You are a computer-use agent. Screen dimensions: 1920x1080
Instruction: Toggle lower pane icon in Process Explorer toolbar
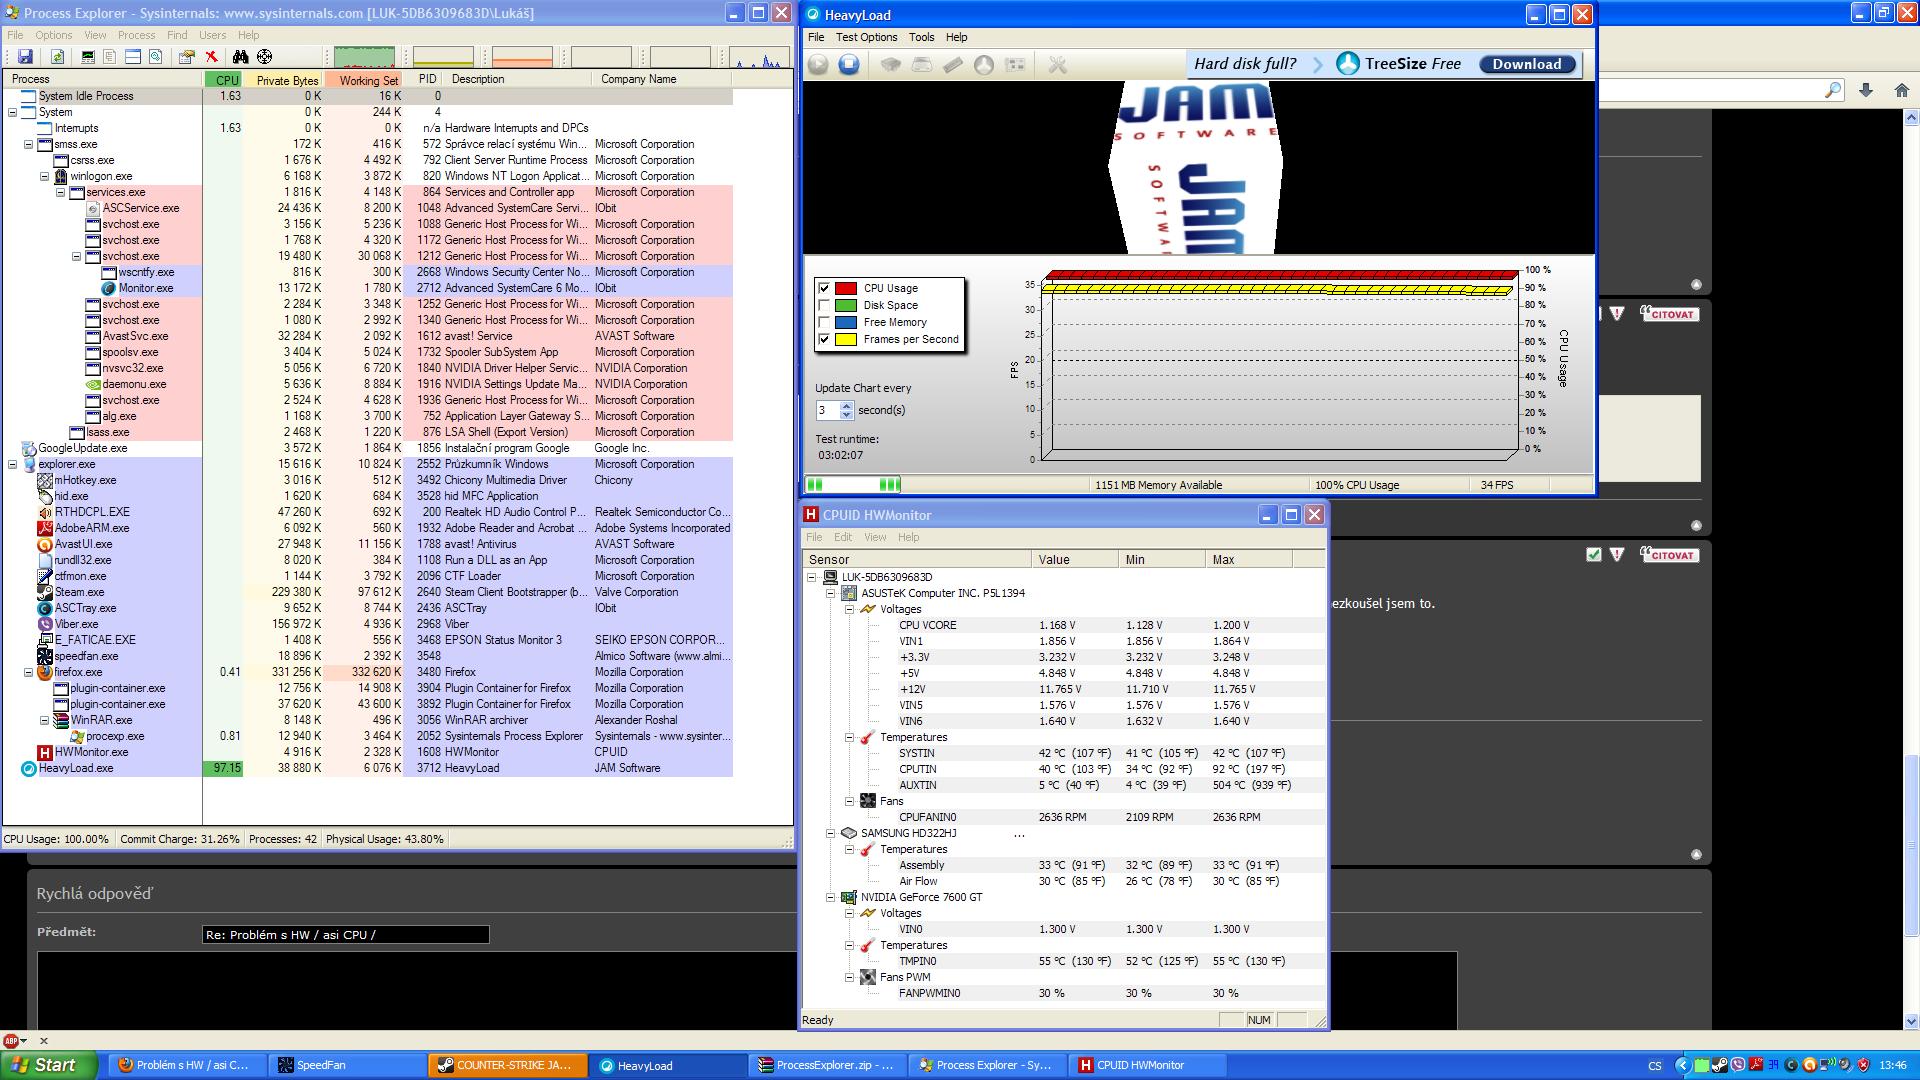[x=133, y=57]
